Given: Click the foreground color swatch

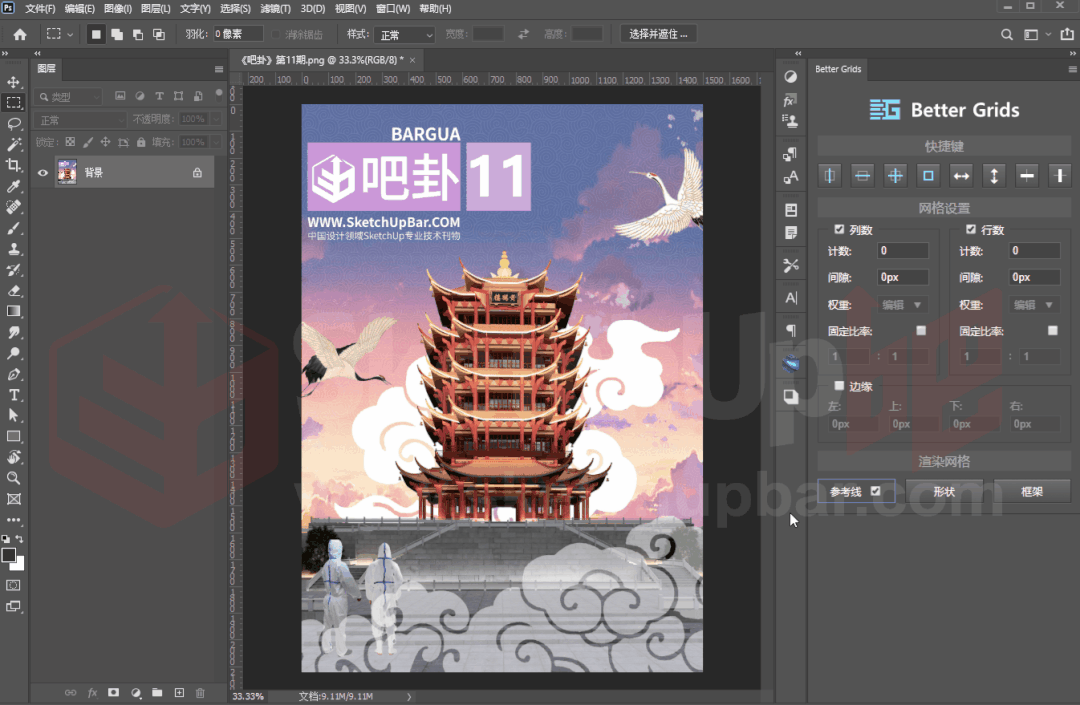Looking at the screenshot, I should click(x=8, y=555).
